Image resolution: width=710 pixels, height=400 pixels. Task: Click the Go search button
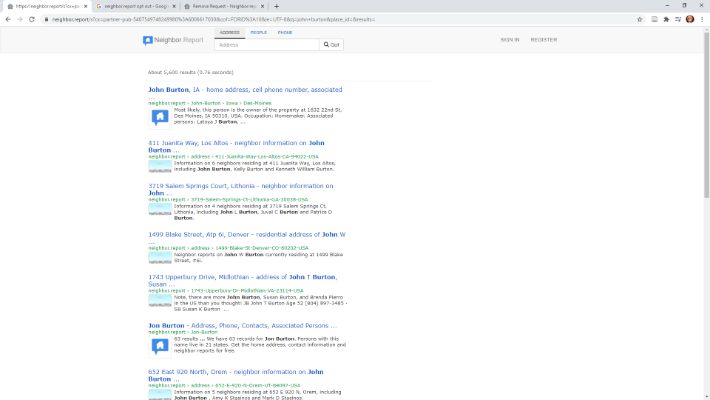pos(331,45)
